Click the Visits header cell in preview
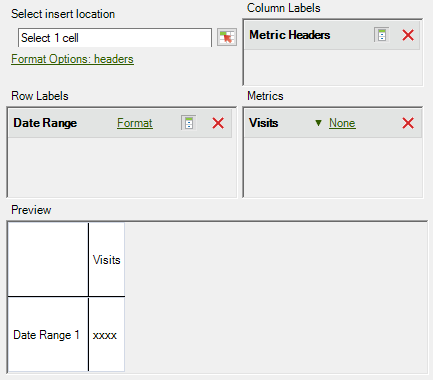This screenshot has height=380, width=433. [x=107, y=259]
